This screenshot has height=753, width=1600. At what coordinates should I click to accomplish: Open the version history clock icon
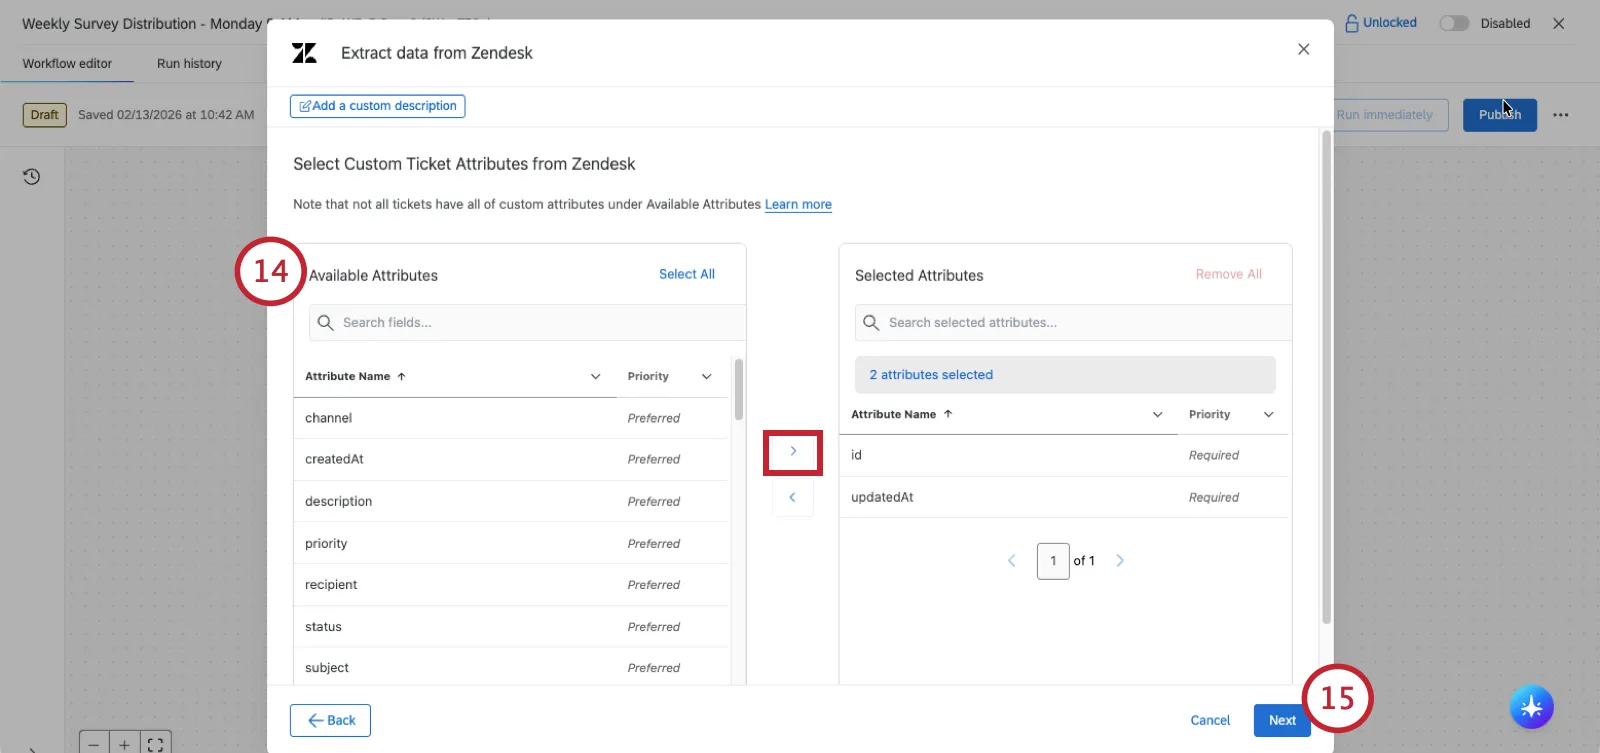(x=32, y=177)
